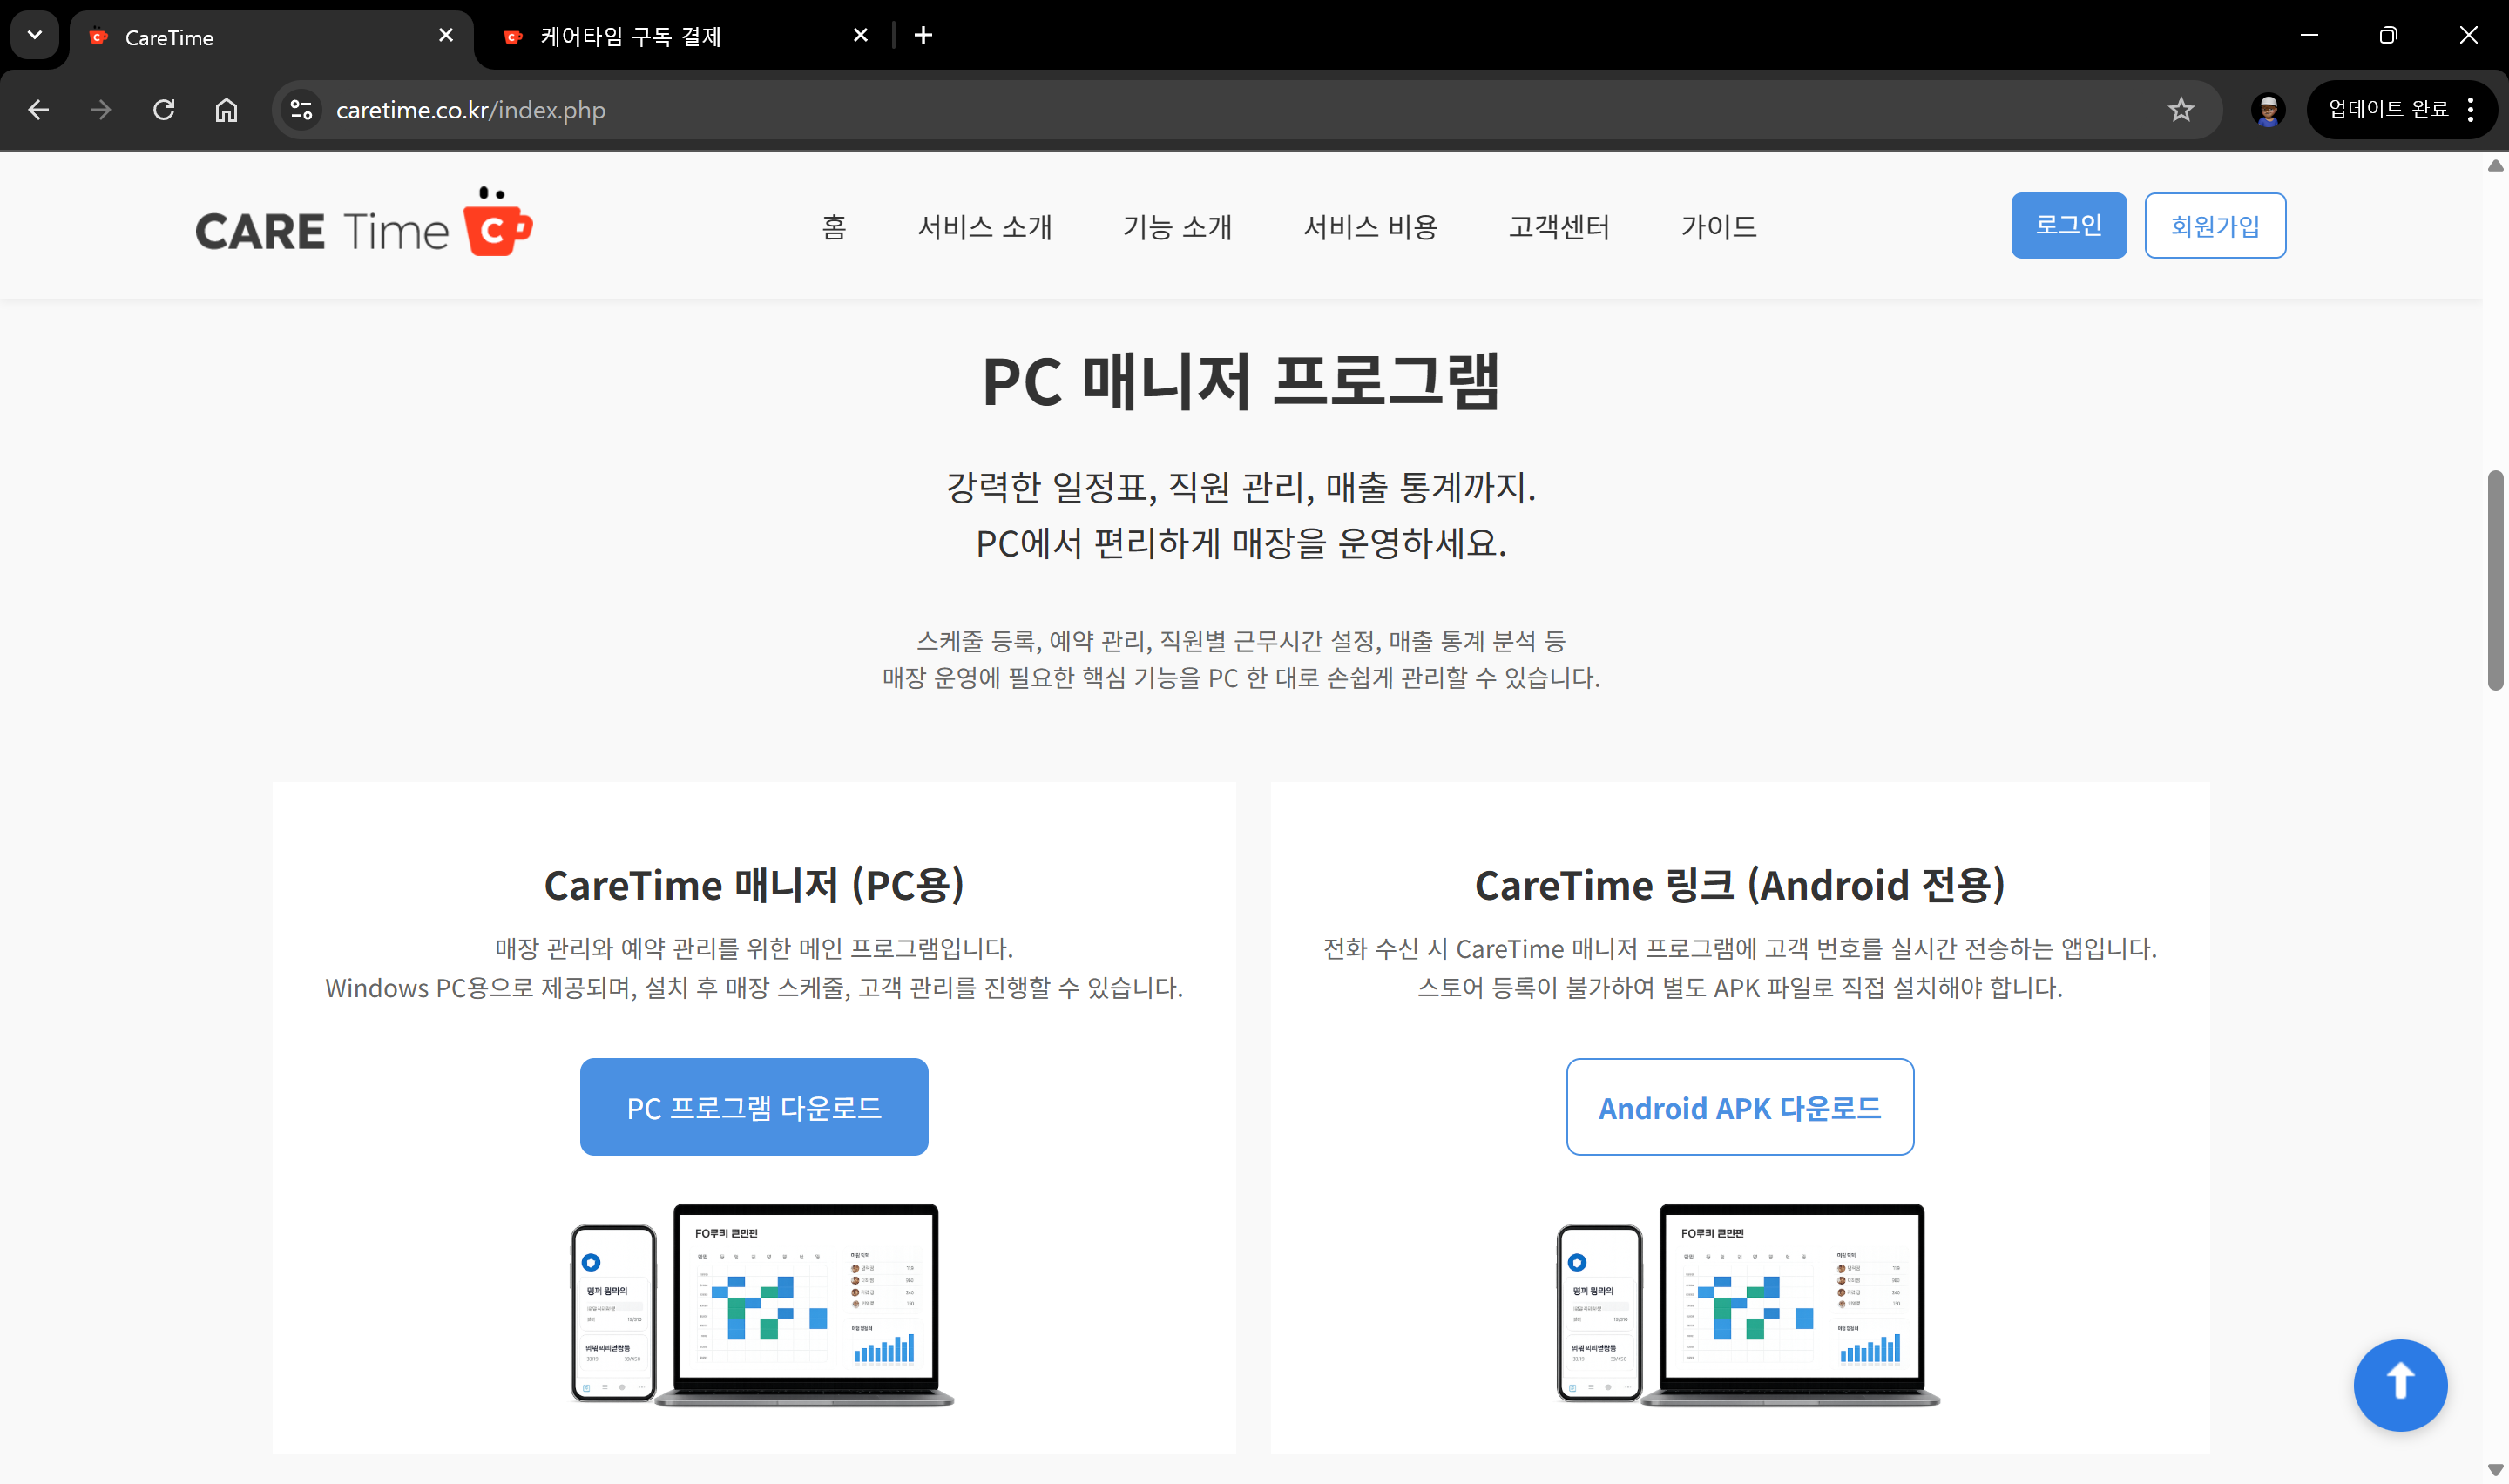The height and width of the screenshot is (1484, 2509).
Task: Click the page vertical scrollbar thumb
Action: coord(2495,580)
